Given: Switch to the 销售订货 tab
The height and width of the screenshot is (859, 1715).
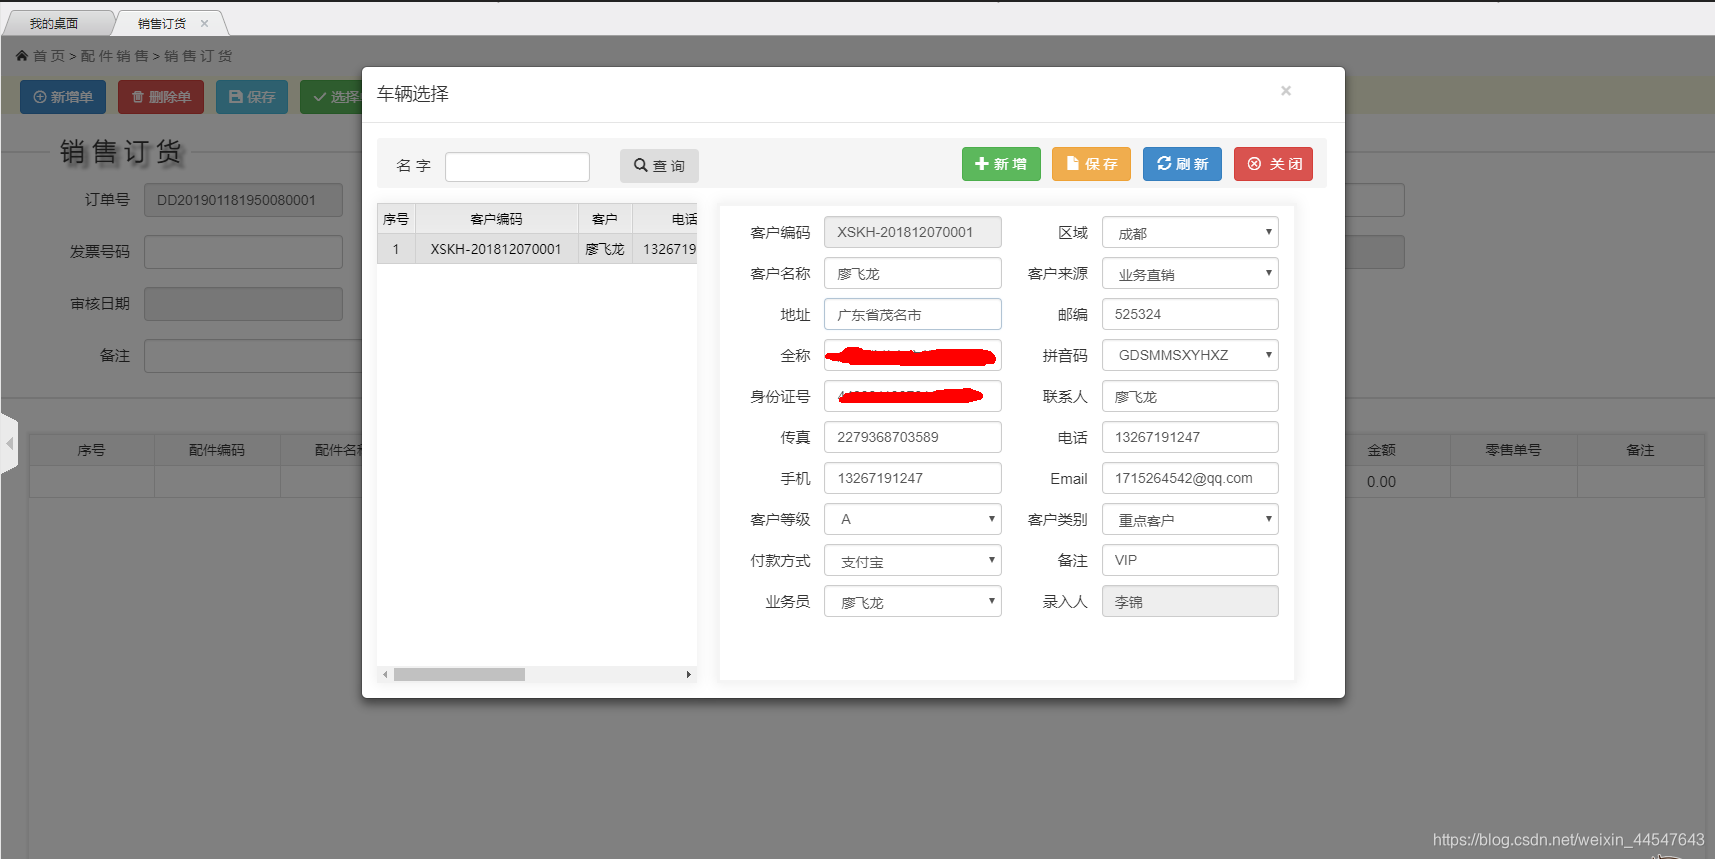Looking at the screenshot, I should coord(162,23).
